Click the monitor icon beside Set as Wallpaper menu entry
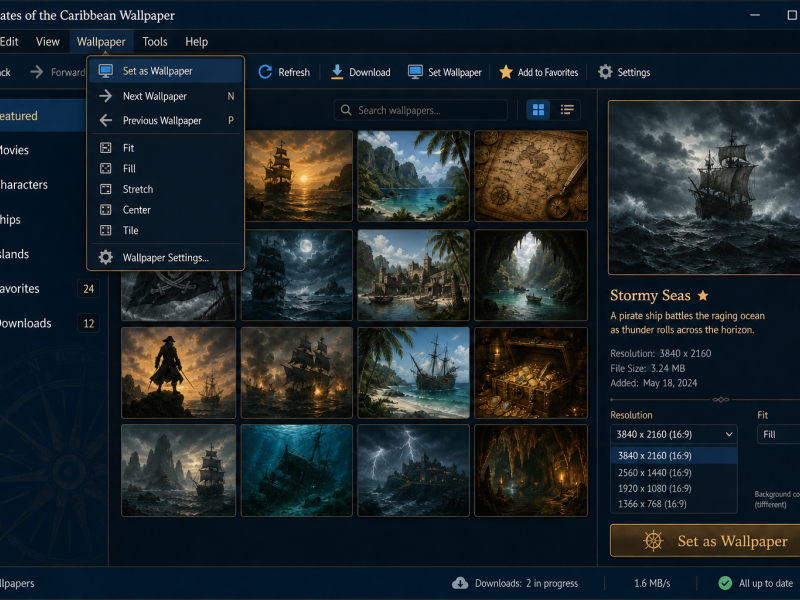Image resolution: width=800 pixels, height=600 pixels. [106, 71]
